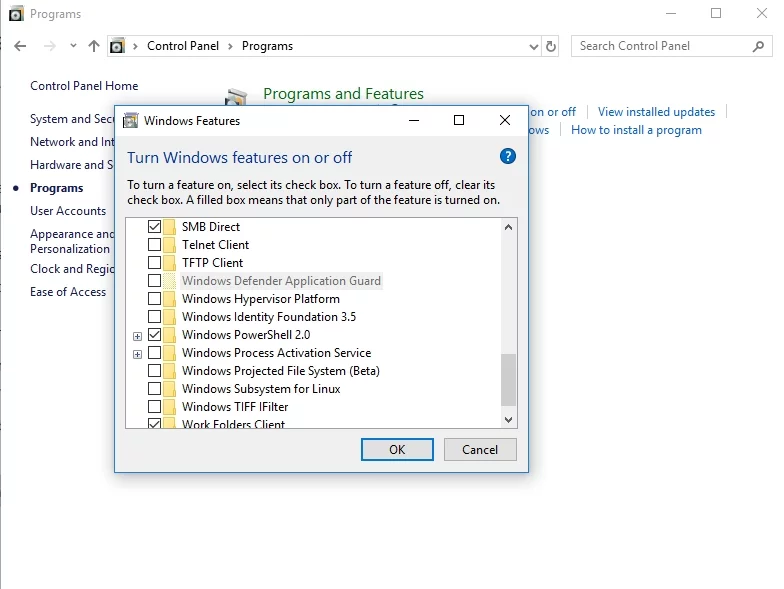Viewport: 784px width, 589px height.
Task: Open Programs and Features heading link
Action: coord(343,94)
